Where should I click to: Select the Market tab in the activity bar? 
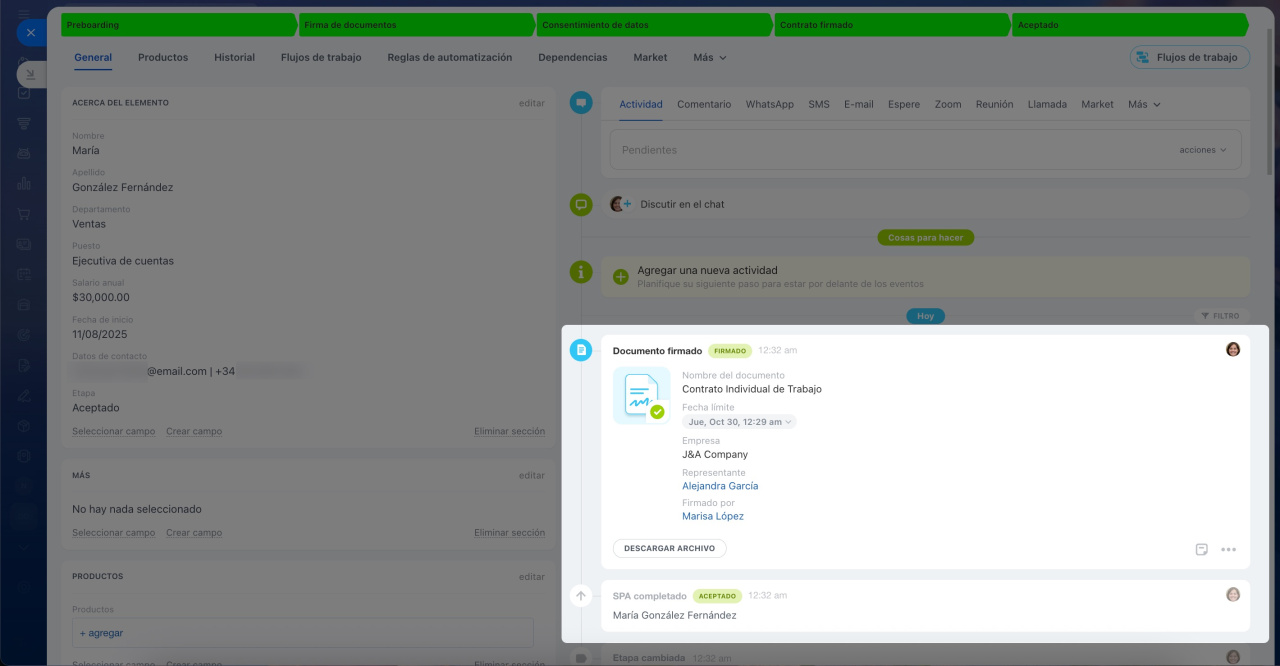pyautogui.click(x=1097, y=104)
